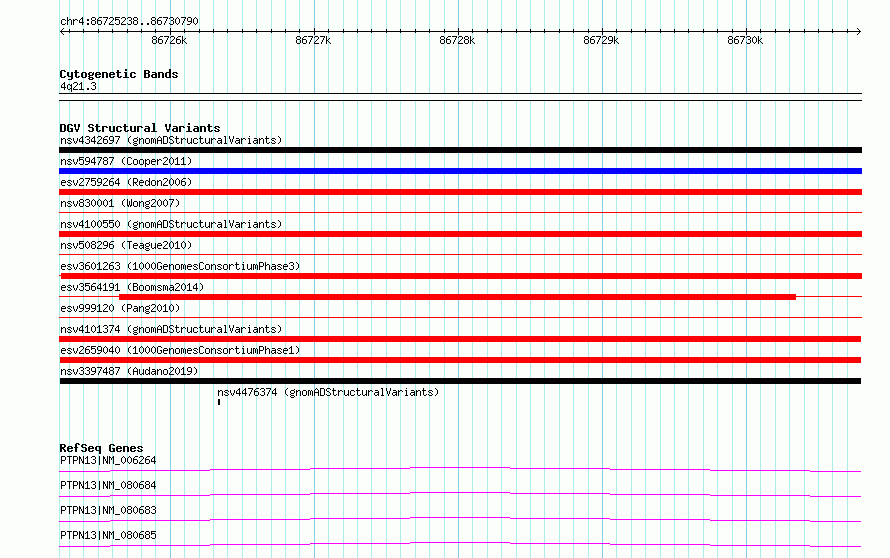
Task: Click the magenta intron line of NM_080684
Action: click(460, 493)
